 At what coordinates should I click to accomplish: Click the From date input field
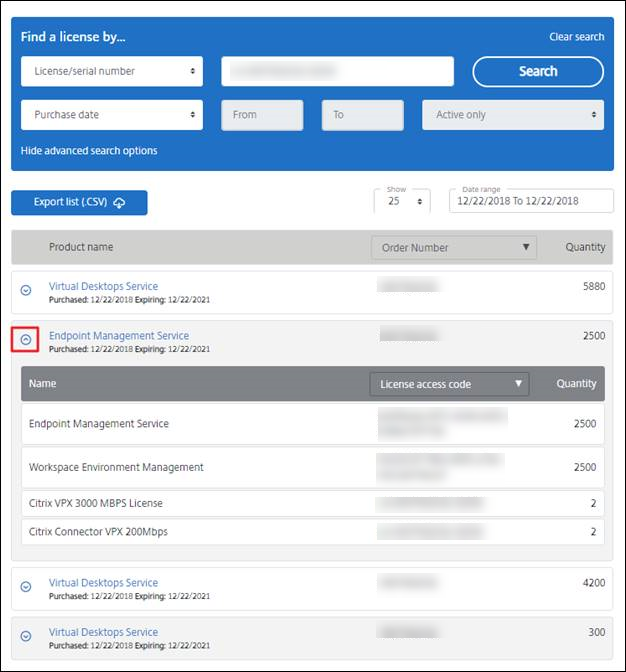point(262,115)
